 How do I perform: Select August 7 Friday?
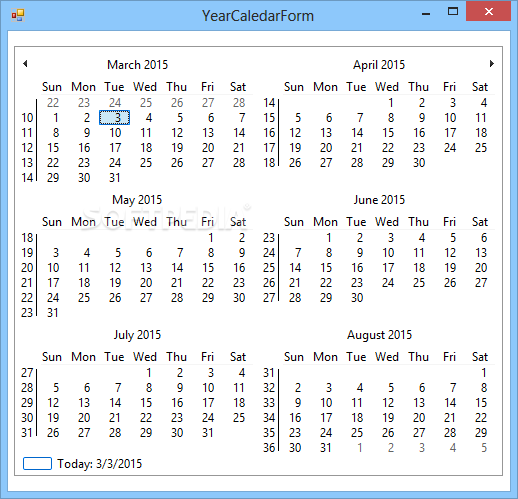pyautogui.click(x=452, y=388)
